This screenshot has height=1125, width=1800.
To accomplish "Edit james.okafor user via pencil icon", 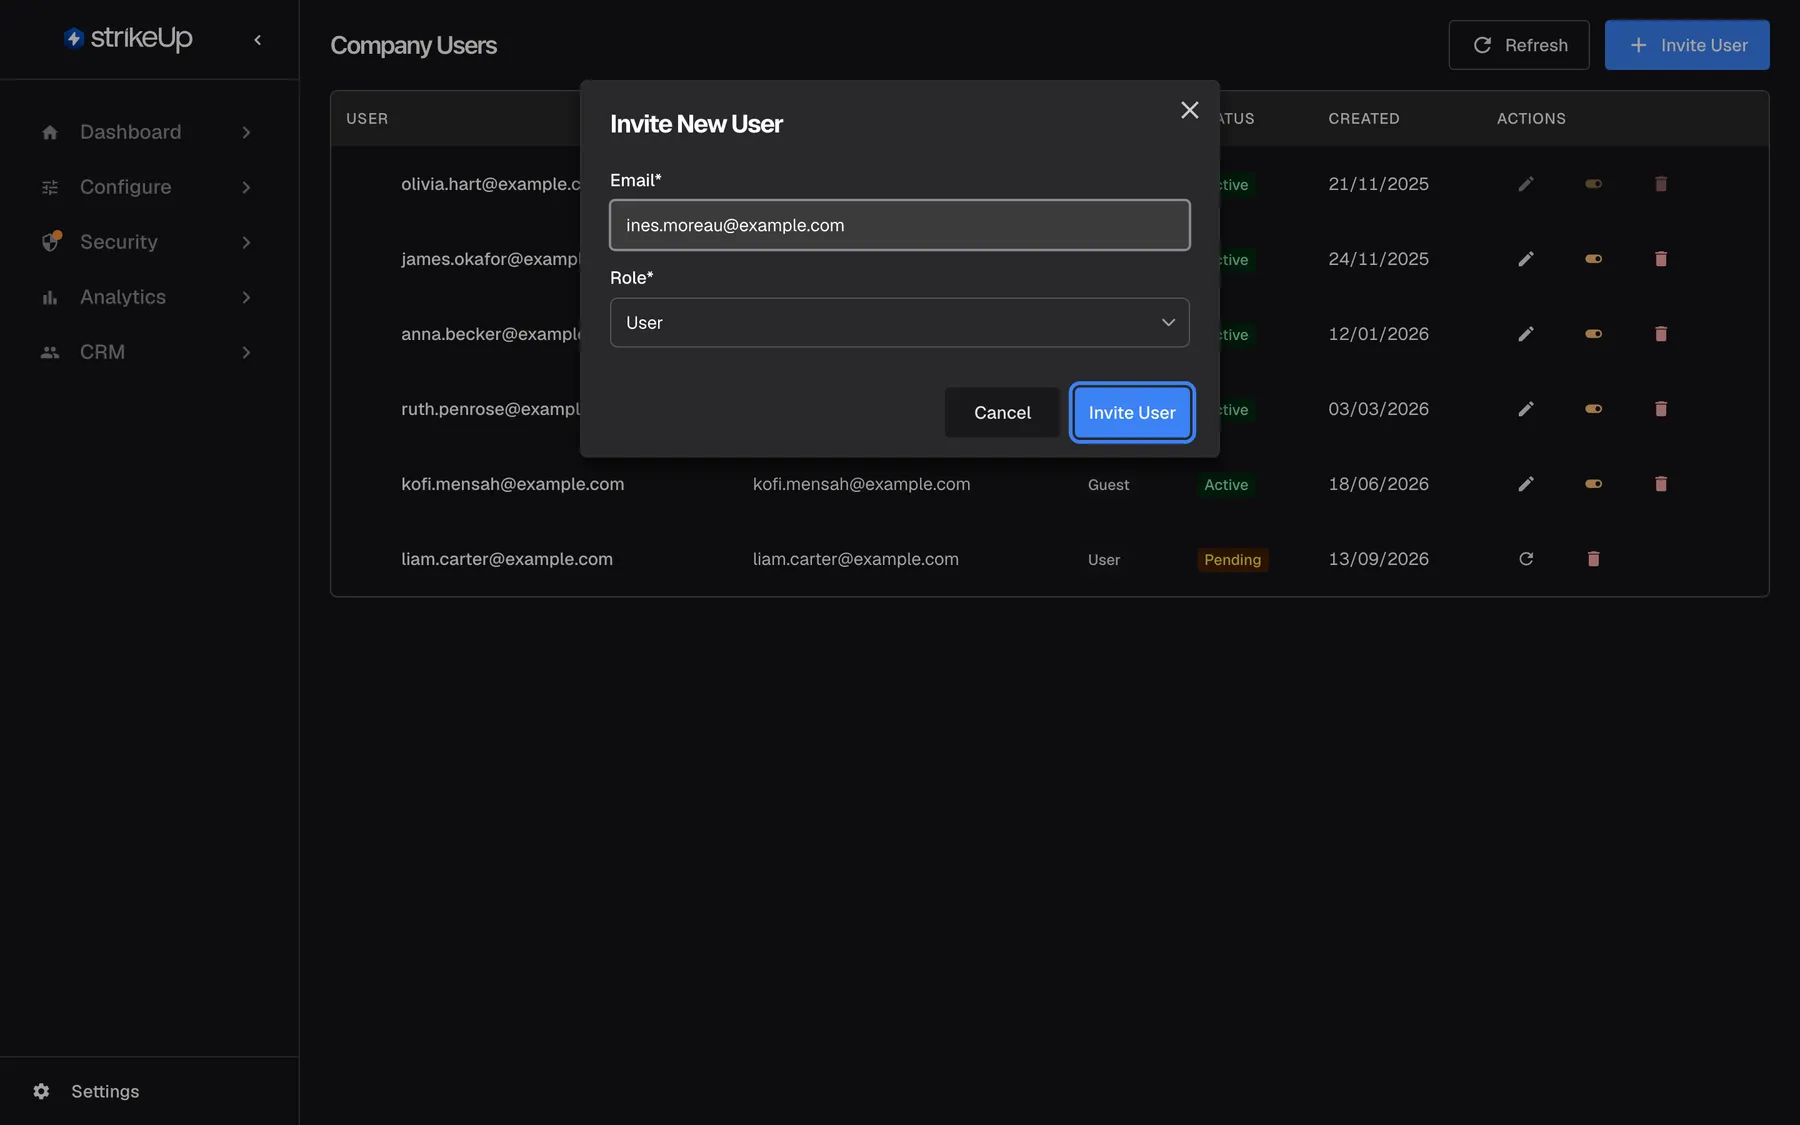I will (1526, 259).
